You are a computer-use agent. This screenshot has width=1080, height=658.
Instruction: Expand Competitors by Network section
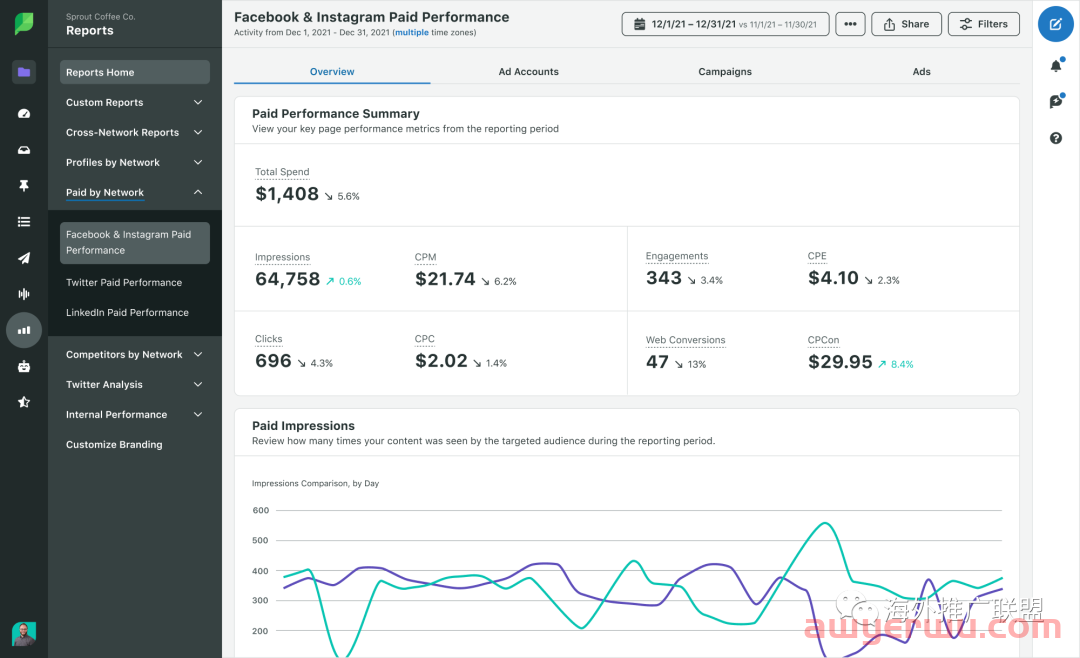[x=135, y=355]
